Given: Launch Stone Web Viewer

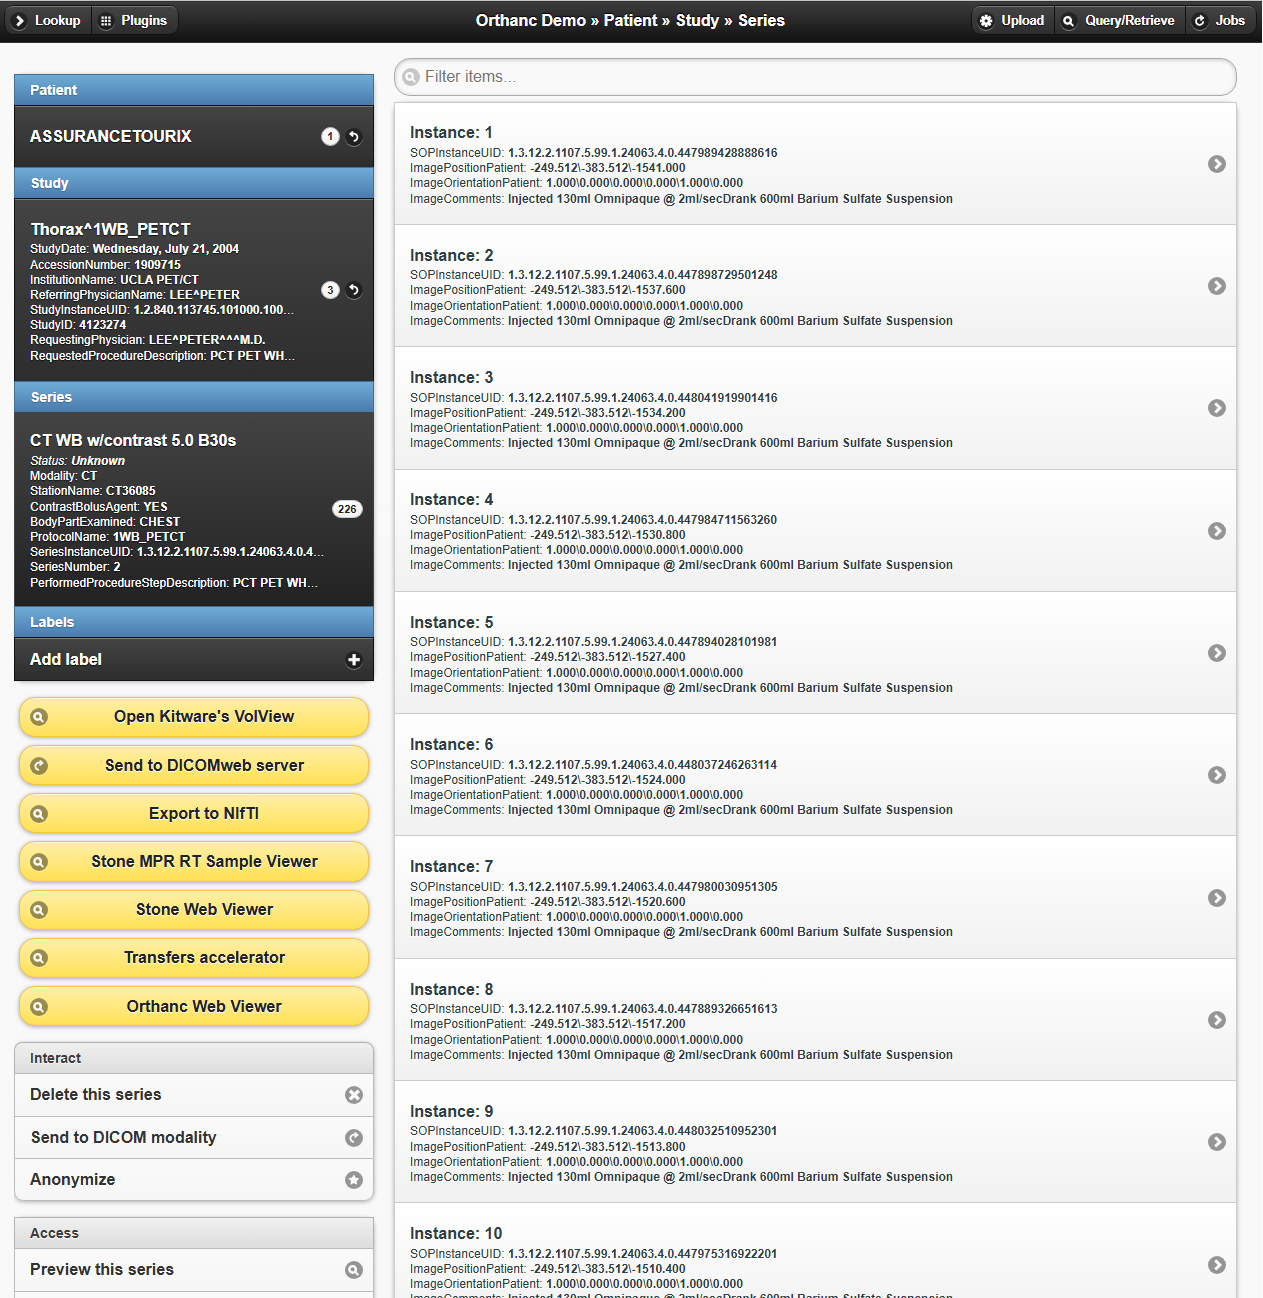Looking at the screenshot, I should coord(194,909).
